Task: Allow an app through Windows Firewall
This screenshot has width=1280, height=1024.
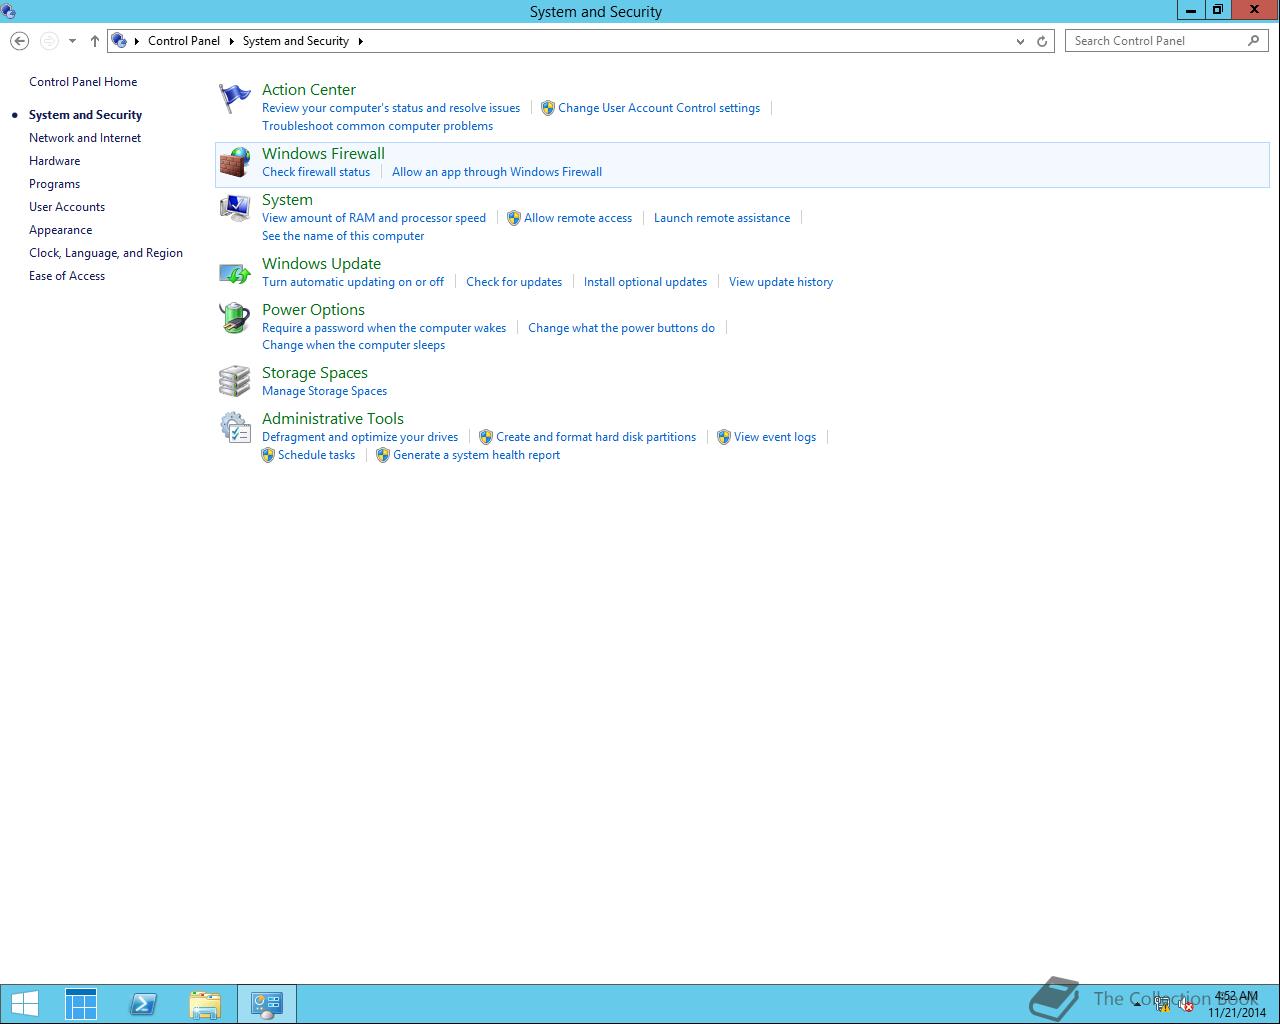Action: click(497, 172)
